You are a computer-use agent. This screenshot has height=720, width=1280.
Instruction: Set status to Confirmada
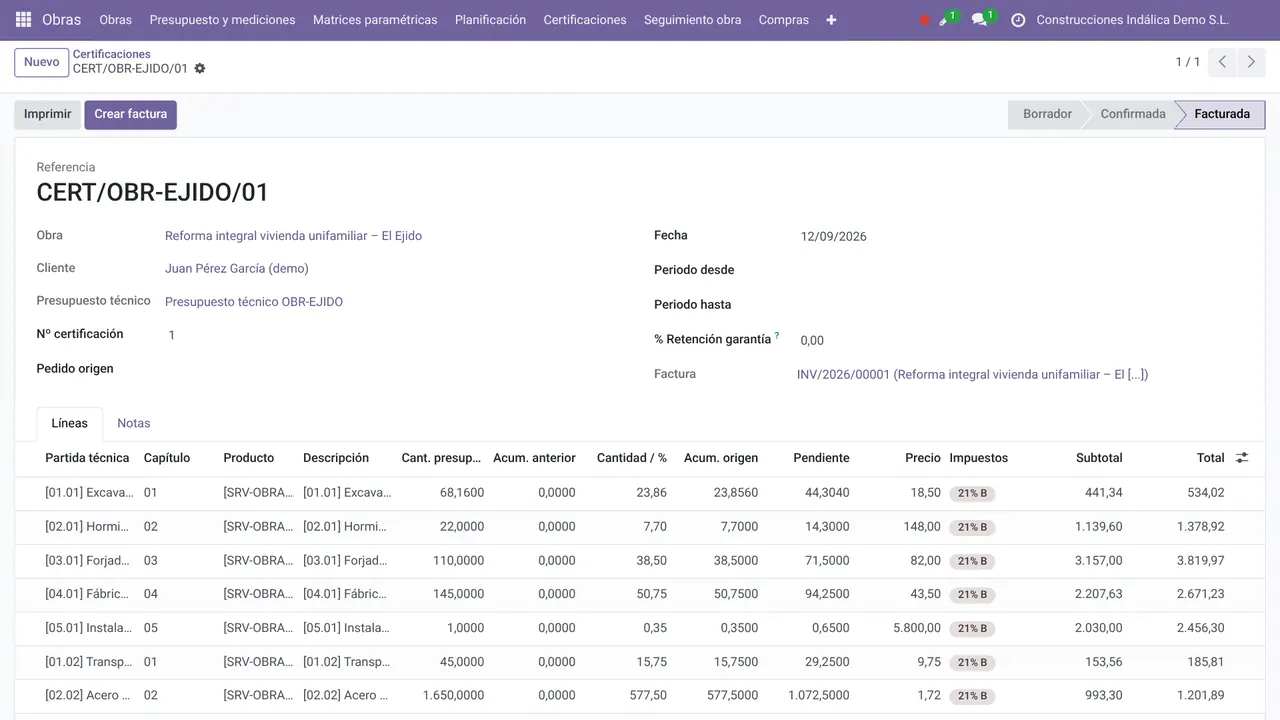[1133, 114]
